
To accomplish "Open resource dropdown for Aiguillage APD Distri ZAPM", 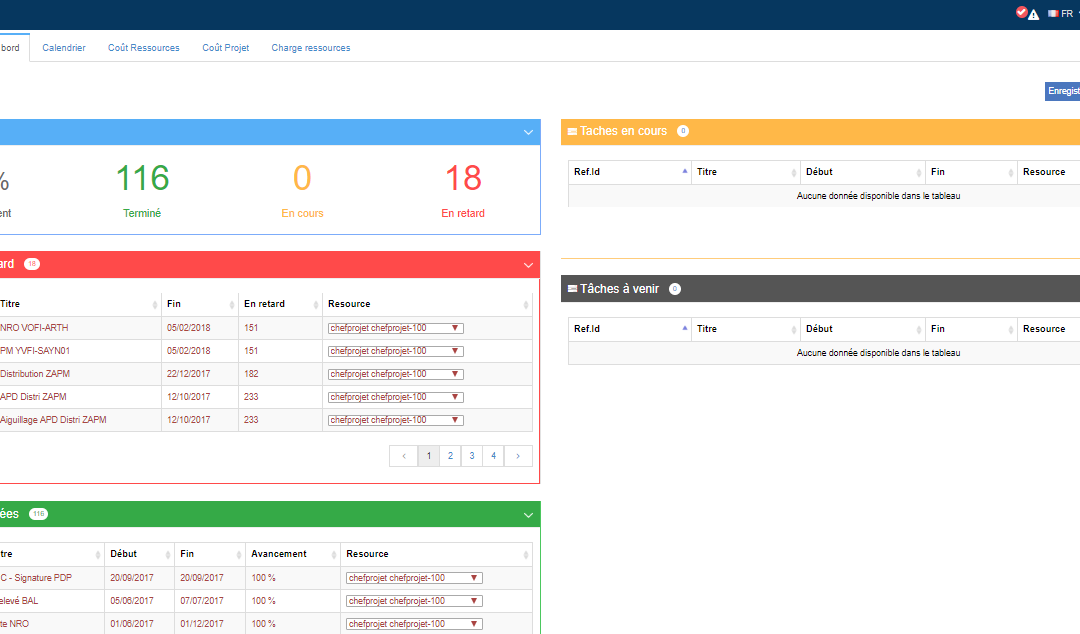I will (x=395, y=420).
